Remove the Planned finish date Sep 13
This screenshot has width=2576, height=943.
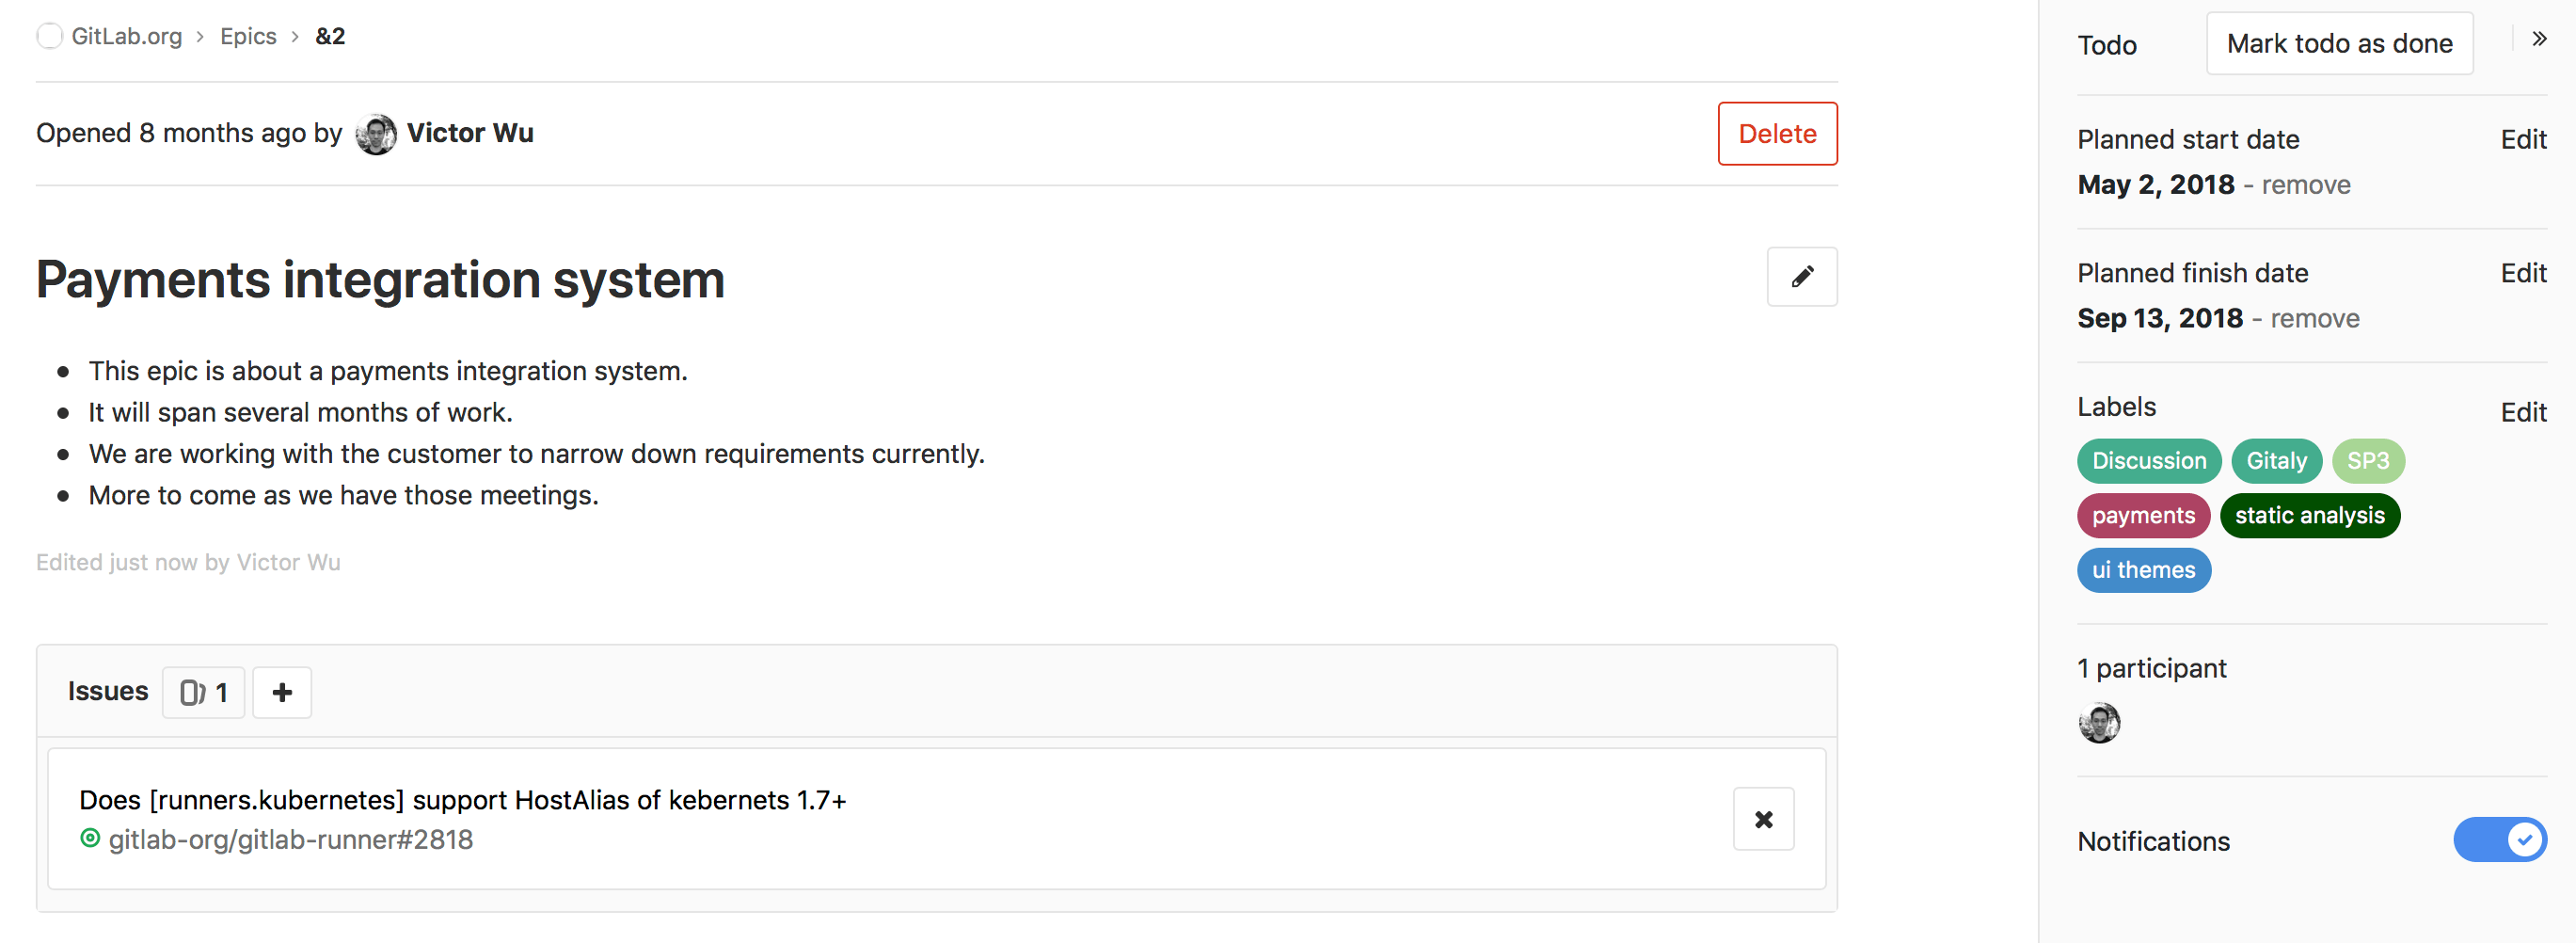pos(2314,319)
